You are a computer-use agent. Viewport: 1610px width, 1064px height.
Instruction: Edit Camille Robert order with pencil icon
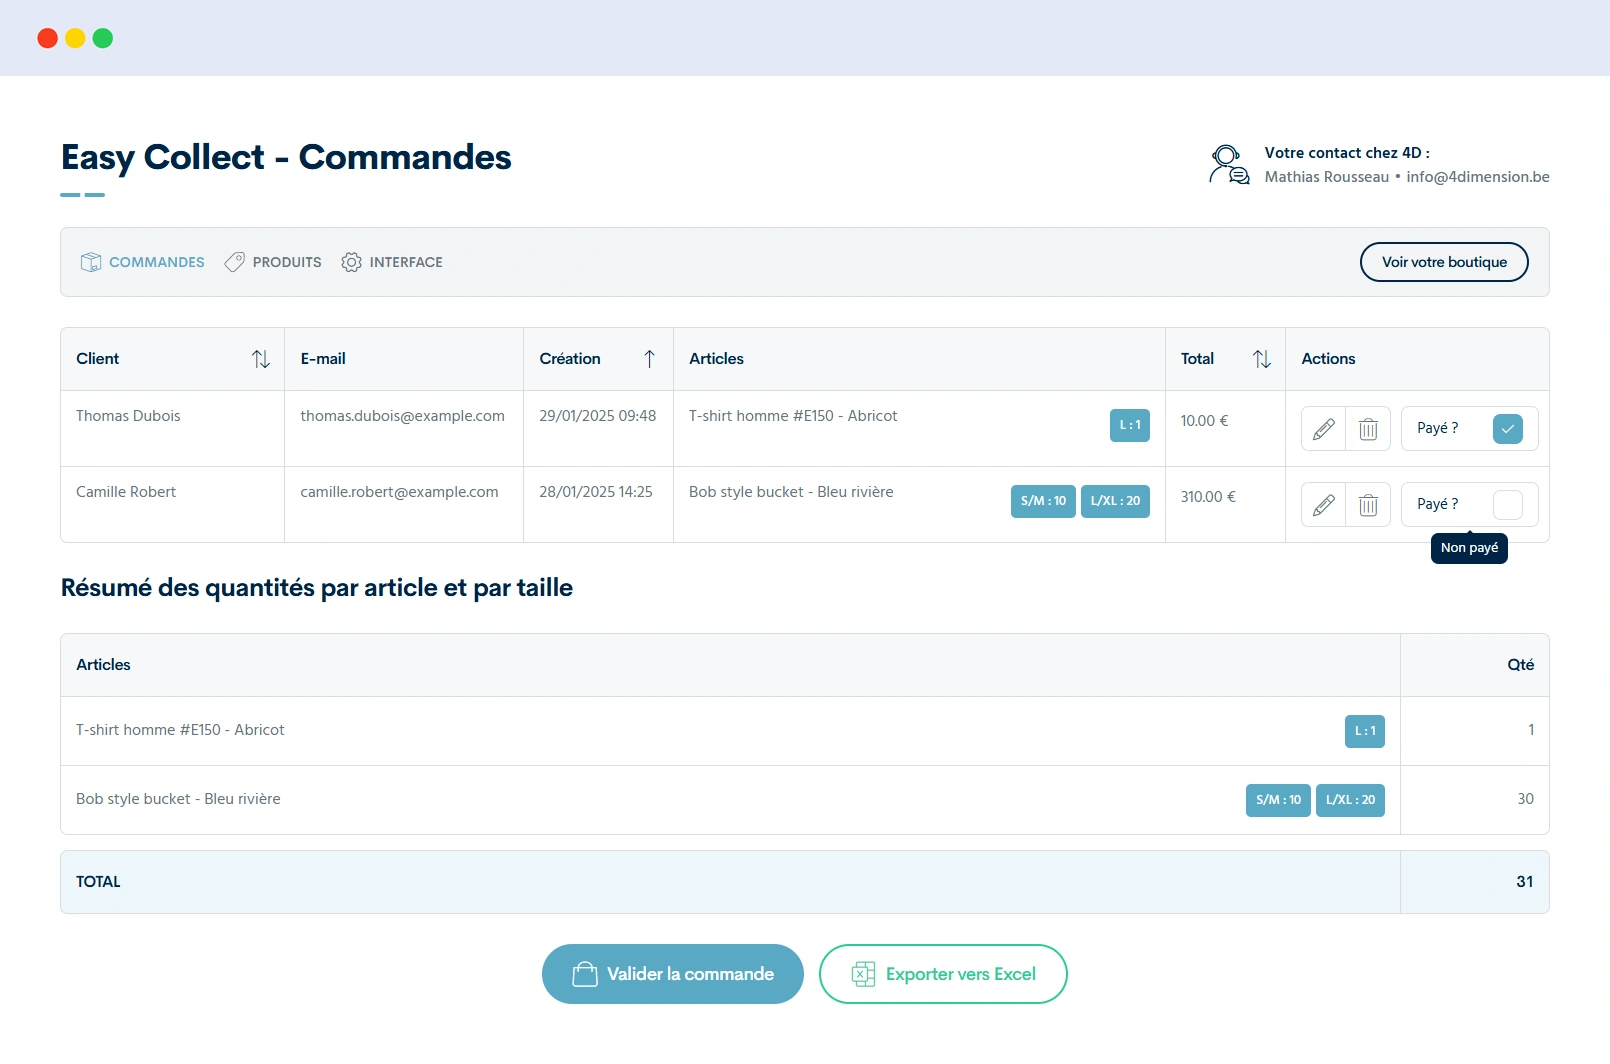[1323, 505]
